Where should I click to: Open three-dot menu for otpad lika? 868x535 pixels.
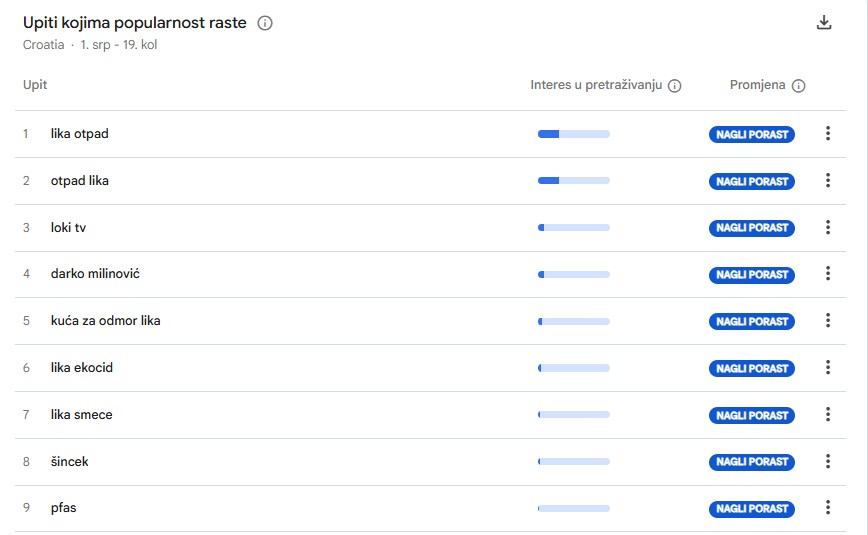(x=828, y=181)
